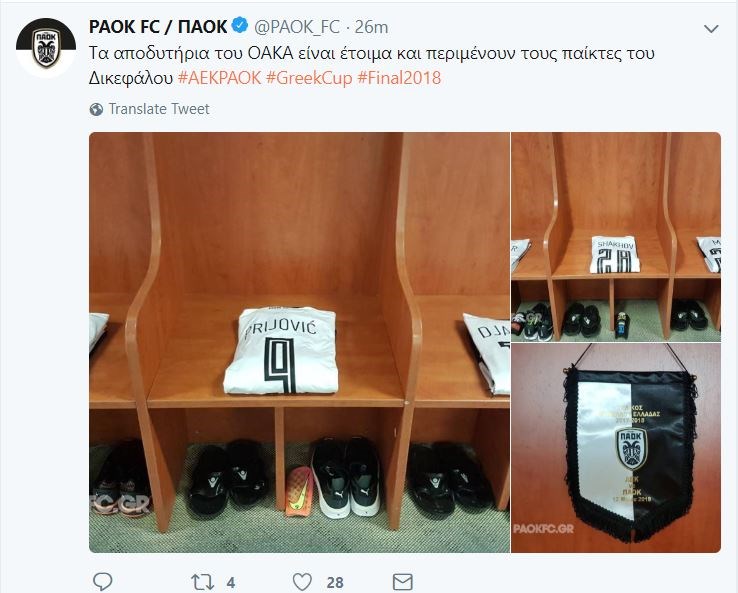Viewport: 738px width, 593px height.
Task: Click the retweet arrows icon
Action: (202, 582)
